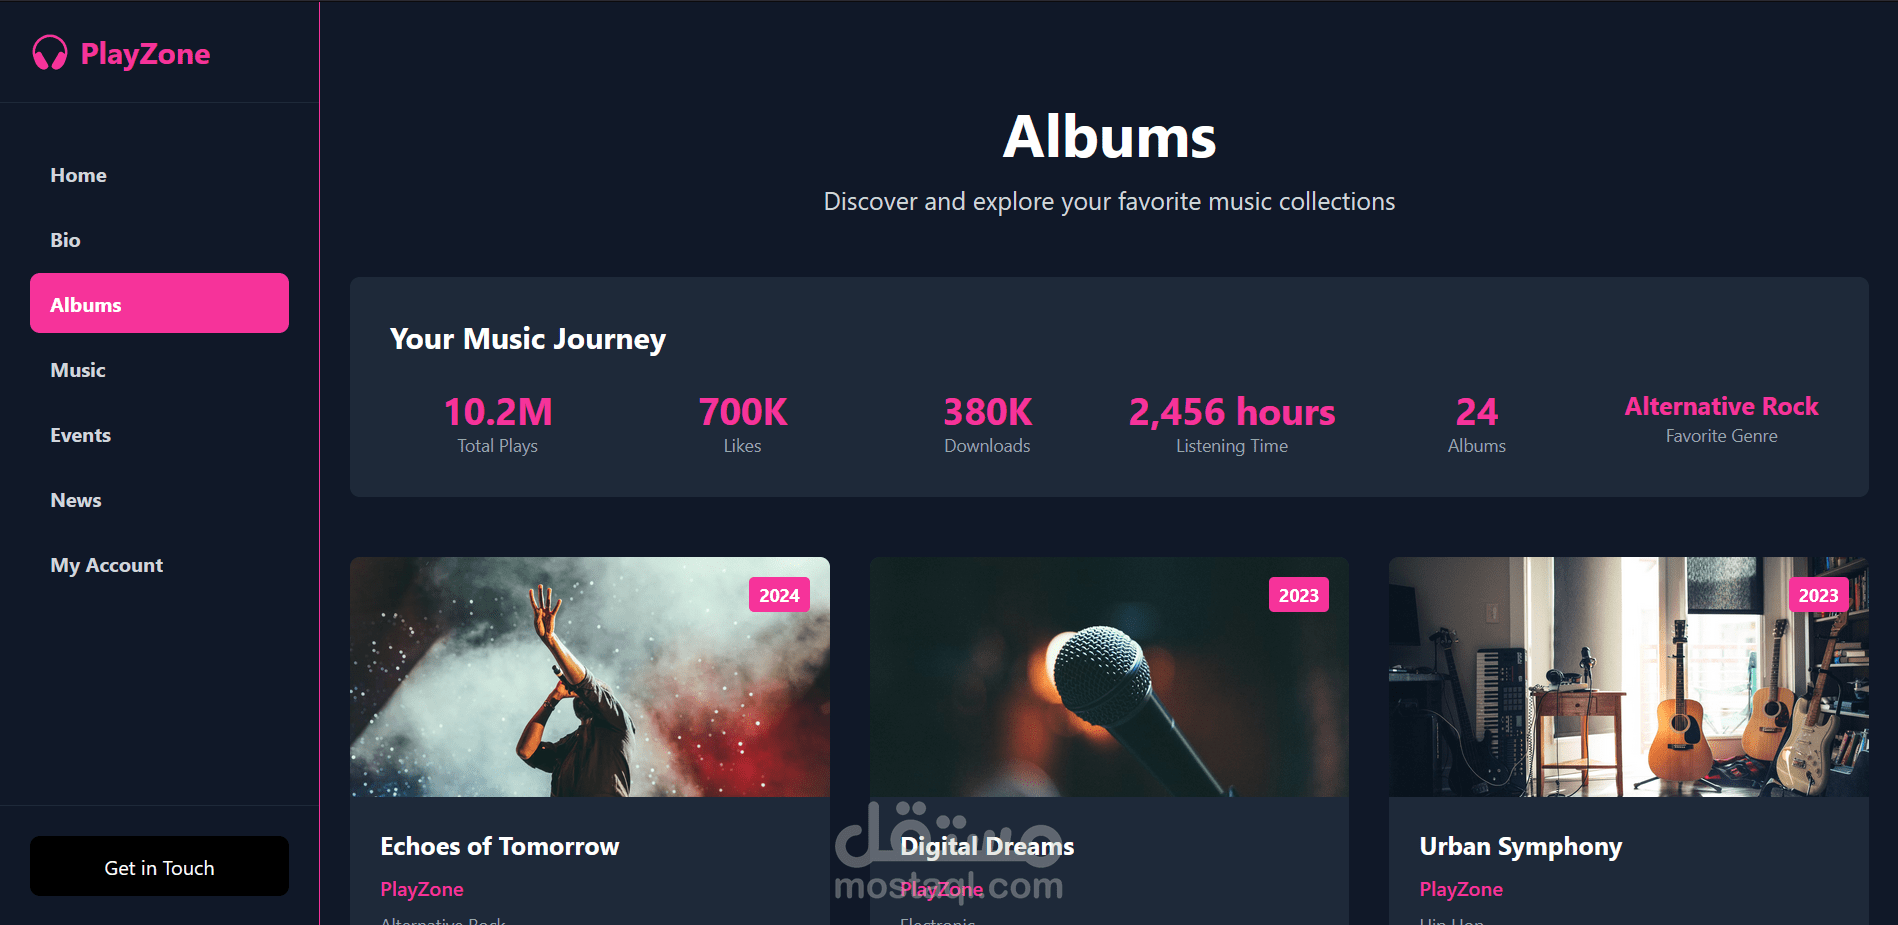Click the 2024 year badge on first album
The image size is (1898, 925).
point(779,595)
